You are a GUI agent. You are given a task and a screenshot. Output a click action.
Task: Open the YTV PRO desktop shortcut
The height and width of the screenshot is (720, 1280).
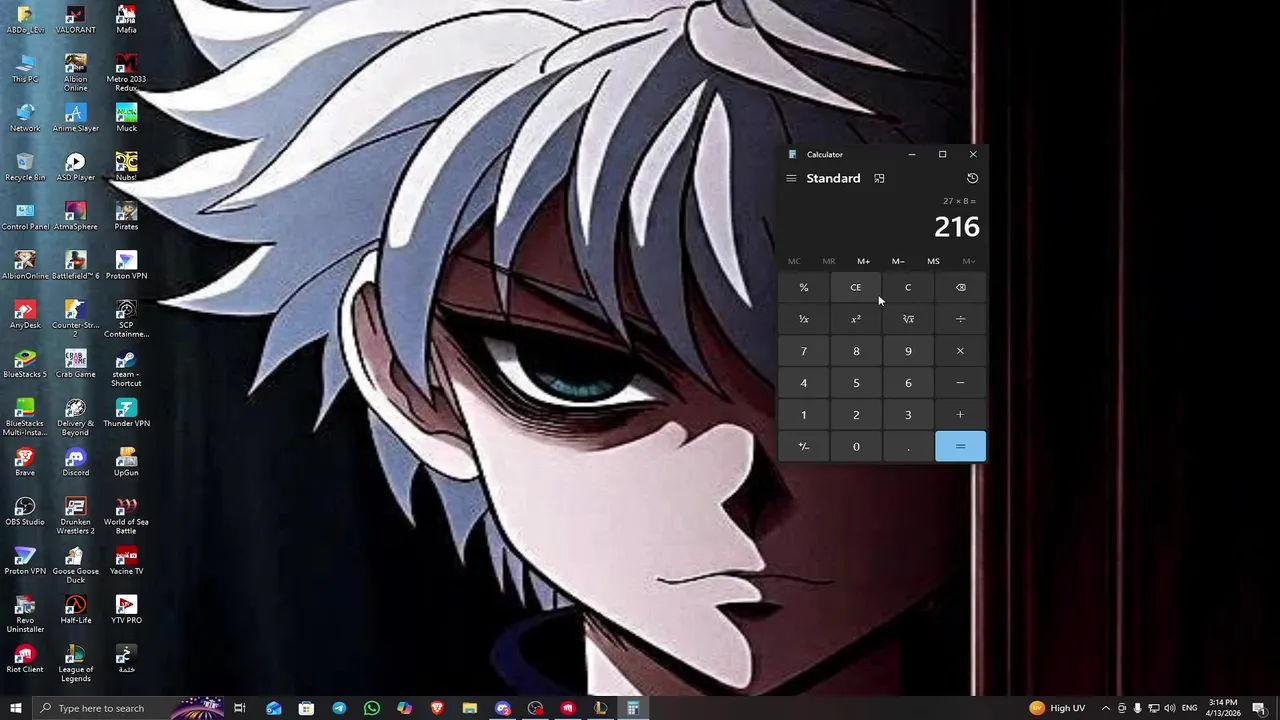tap(126, 610)
